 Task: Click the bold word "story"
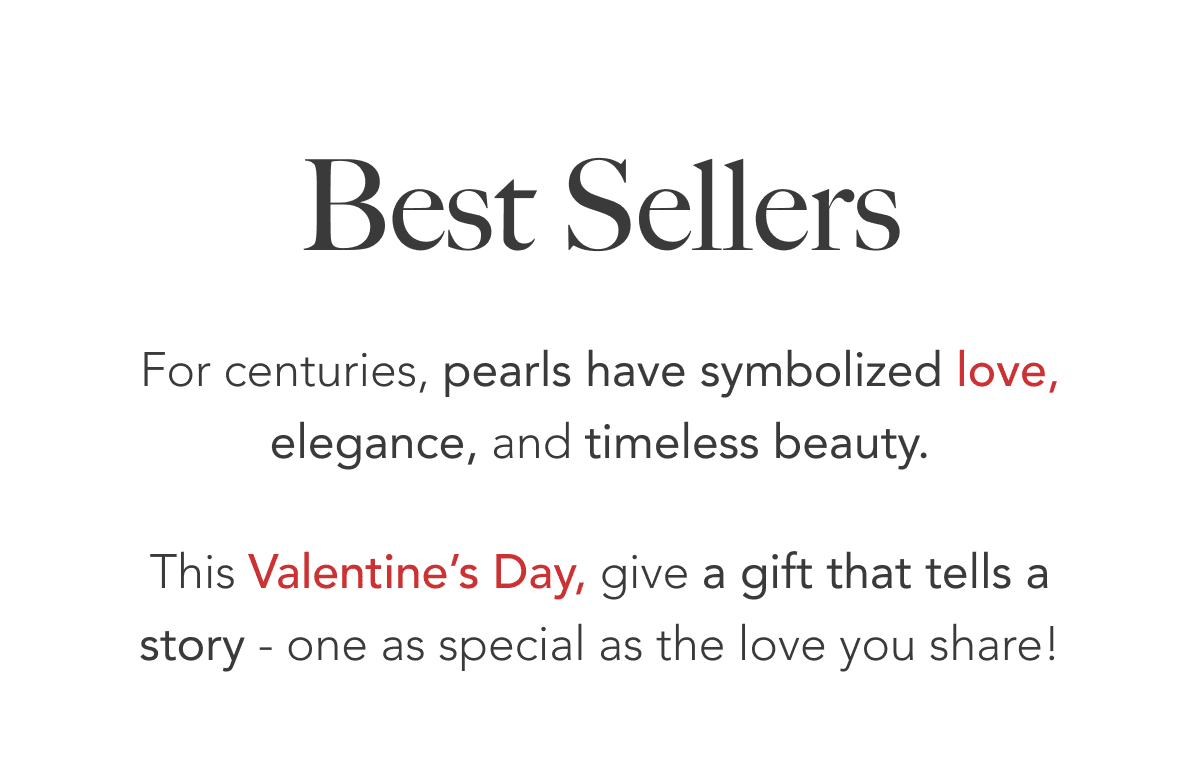tap(192, 649)
